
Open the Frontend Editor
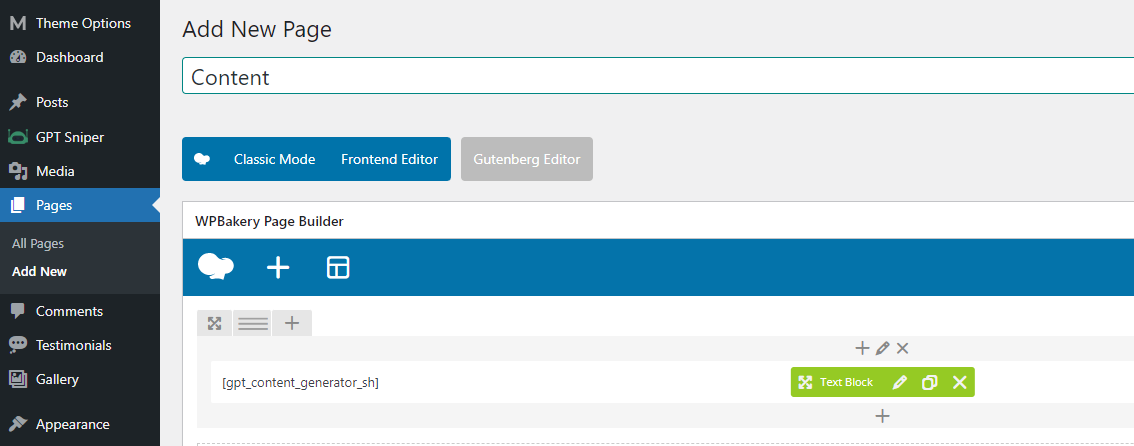389,159
